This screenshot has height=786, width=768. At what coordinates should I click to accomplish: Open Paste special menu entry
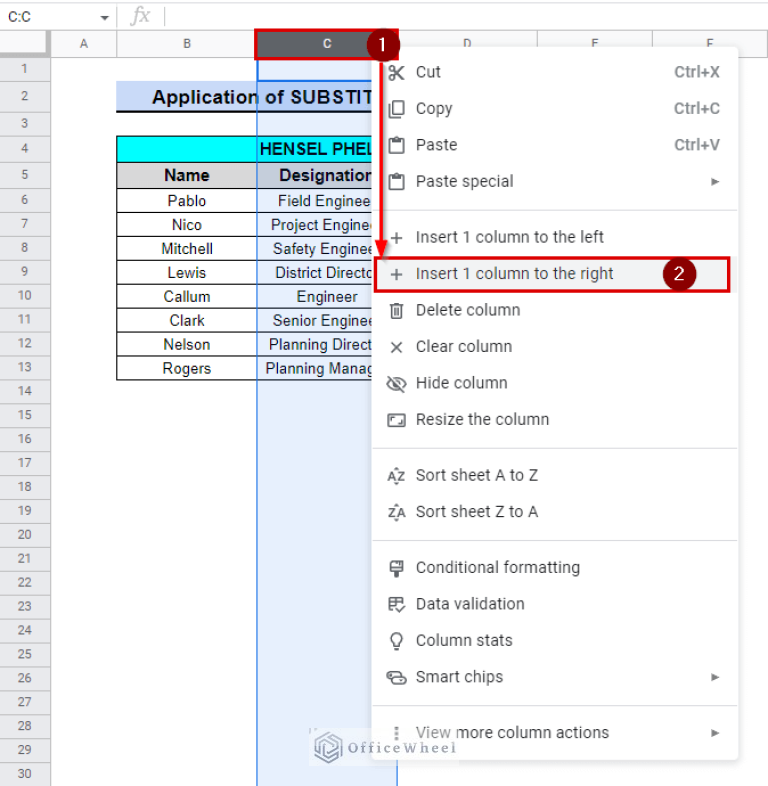(555, 181)
